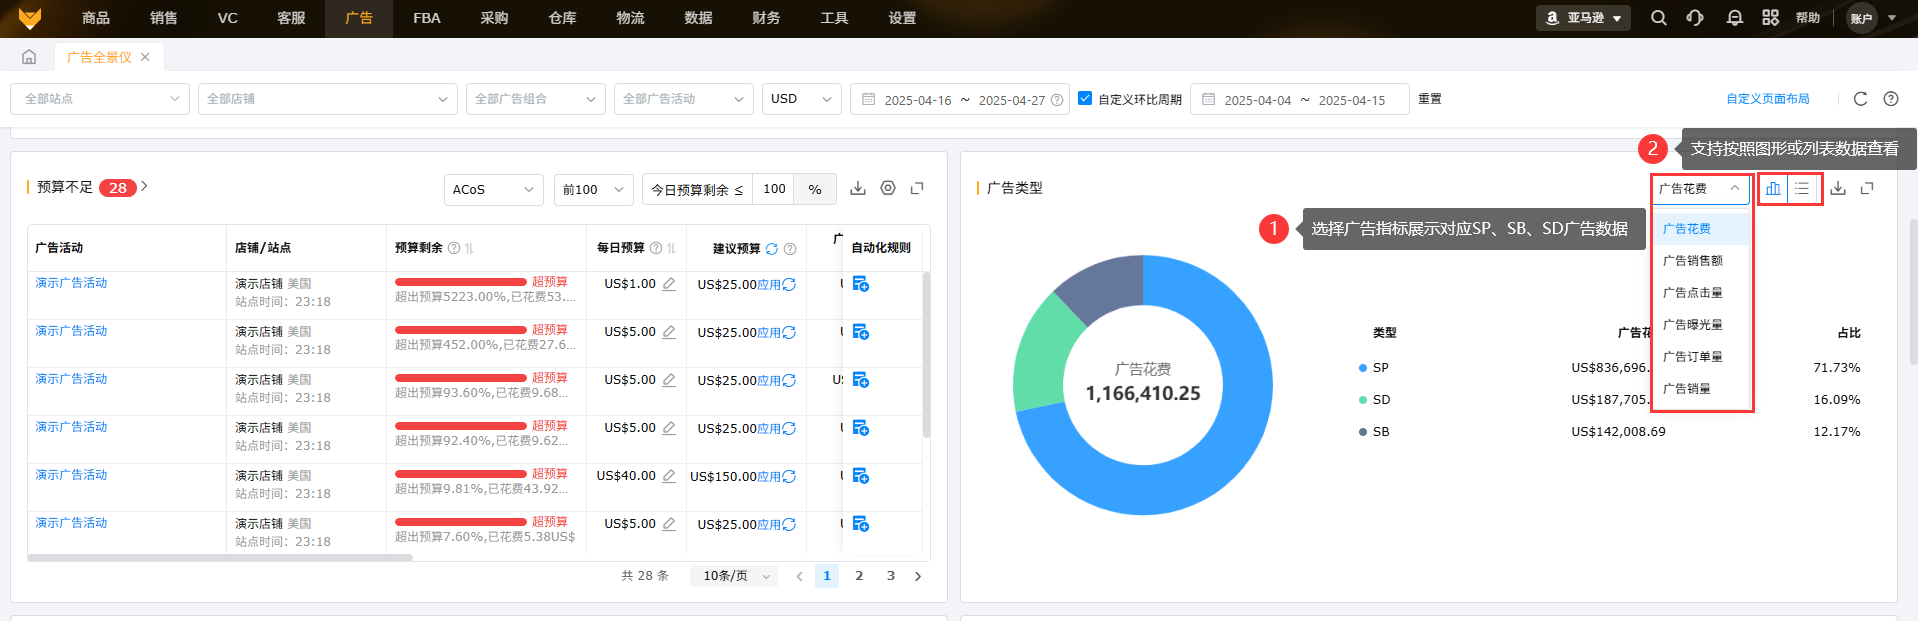Go to the home icon tab
The width and height of the screenshot is (1918, 621).
[29, 57]
